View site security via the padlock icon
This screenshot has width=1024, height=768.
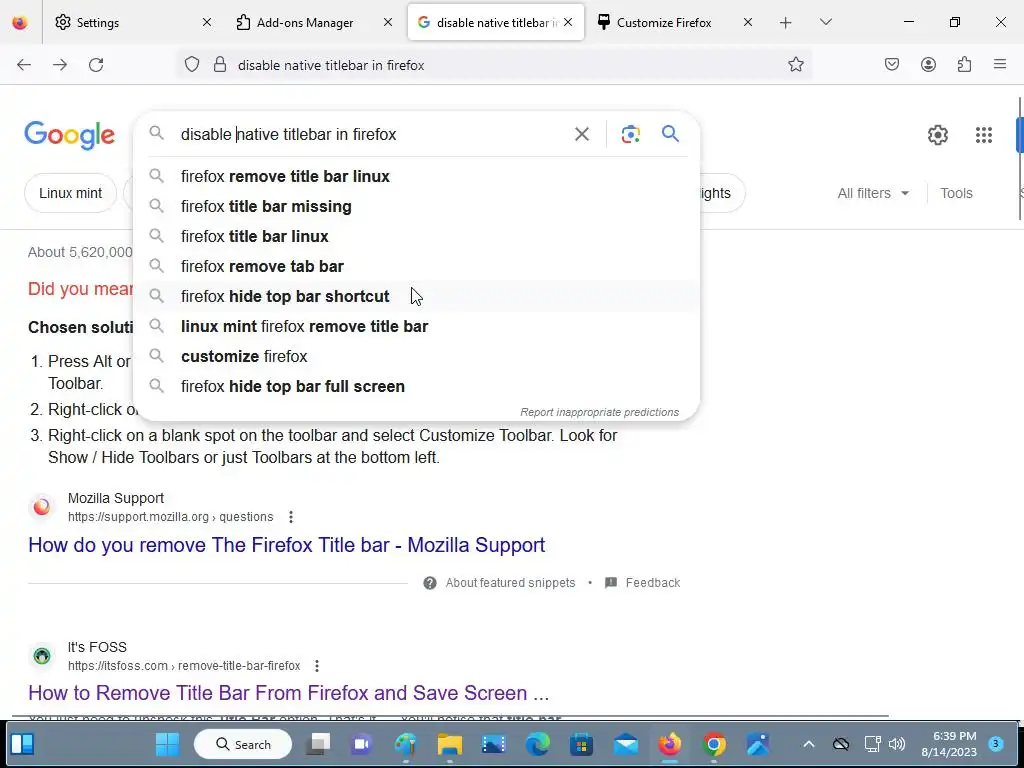tap(220, 65)
